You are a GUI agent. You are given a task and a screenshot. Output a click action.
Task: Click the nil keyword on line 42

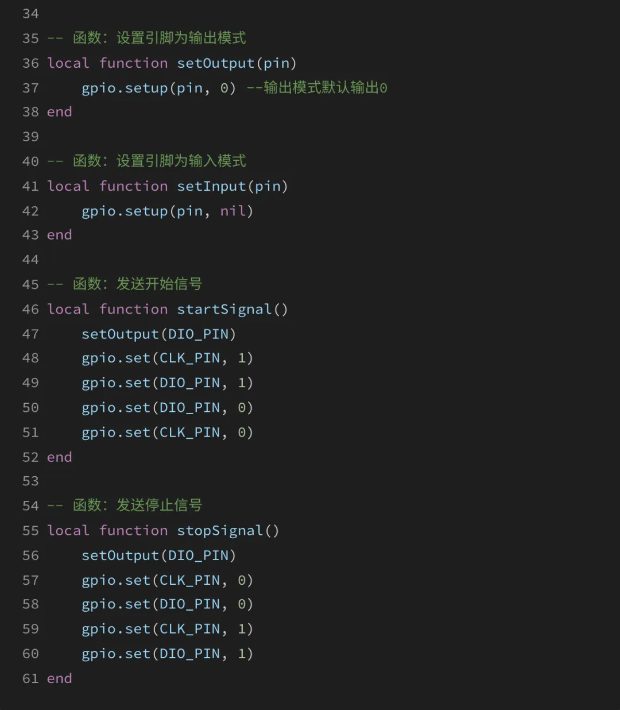click(x=233, y=211)
